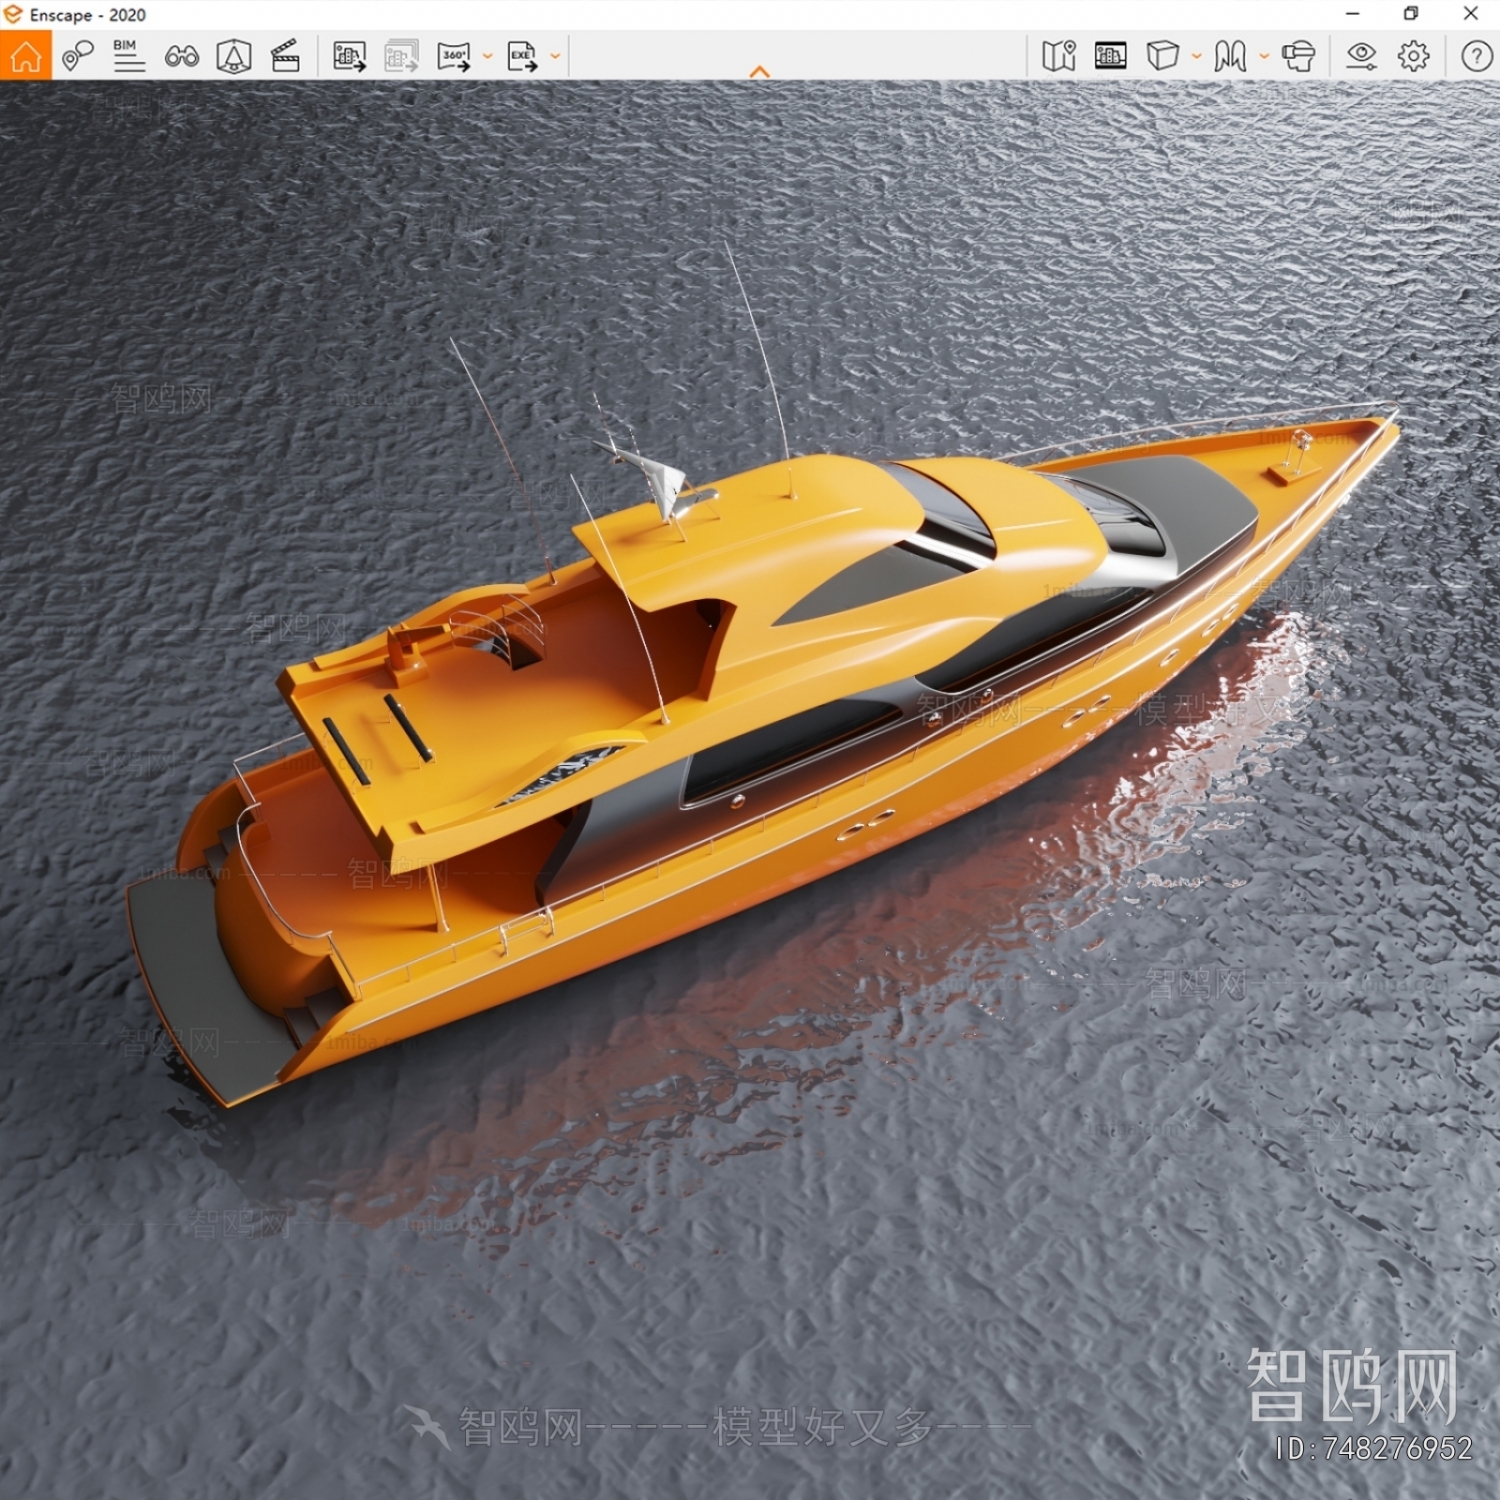Export a 360° panorama

tap(454, 56)
